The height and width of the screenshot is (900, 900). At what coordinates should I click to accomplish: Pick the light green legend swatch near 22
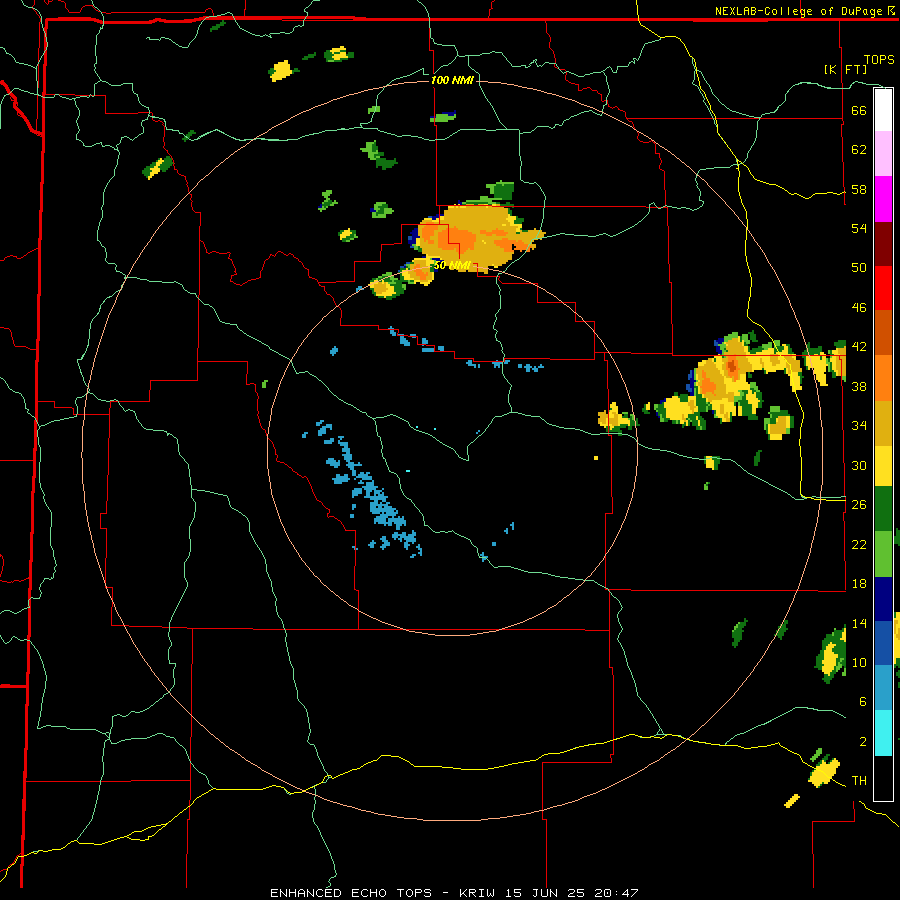pyautogui.click(x=883, y=554)
